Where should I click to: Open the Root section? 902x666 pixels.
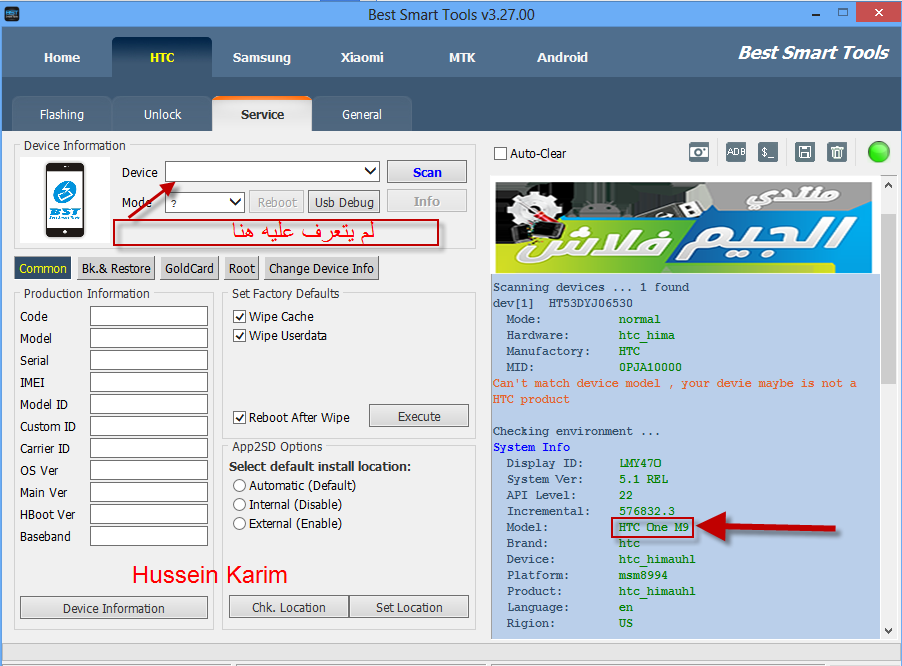[242, 269]
